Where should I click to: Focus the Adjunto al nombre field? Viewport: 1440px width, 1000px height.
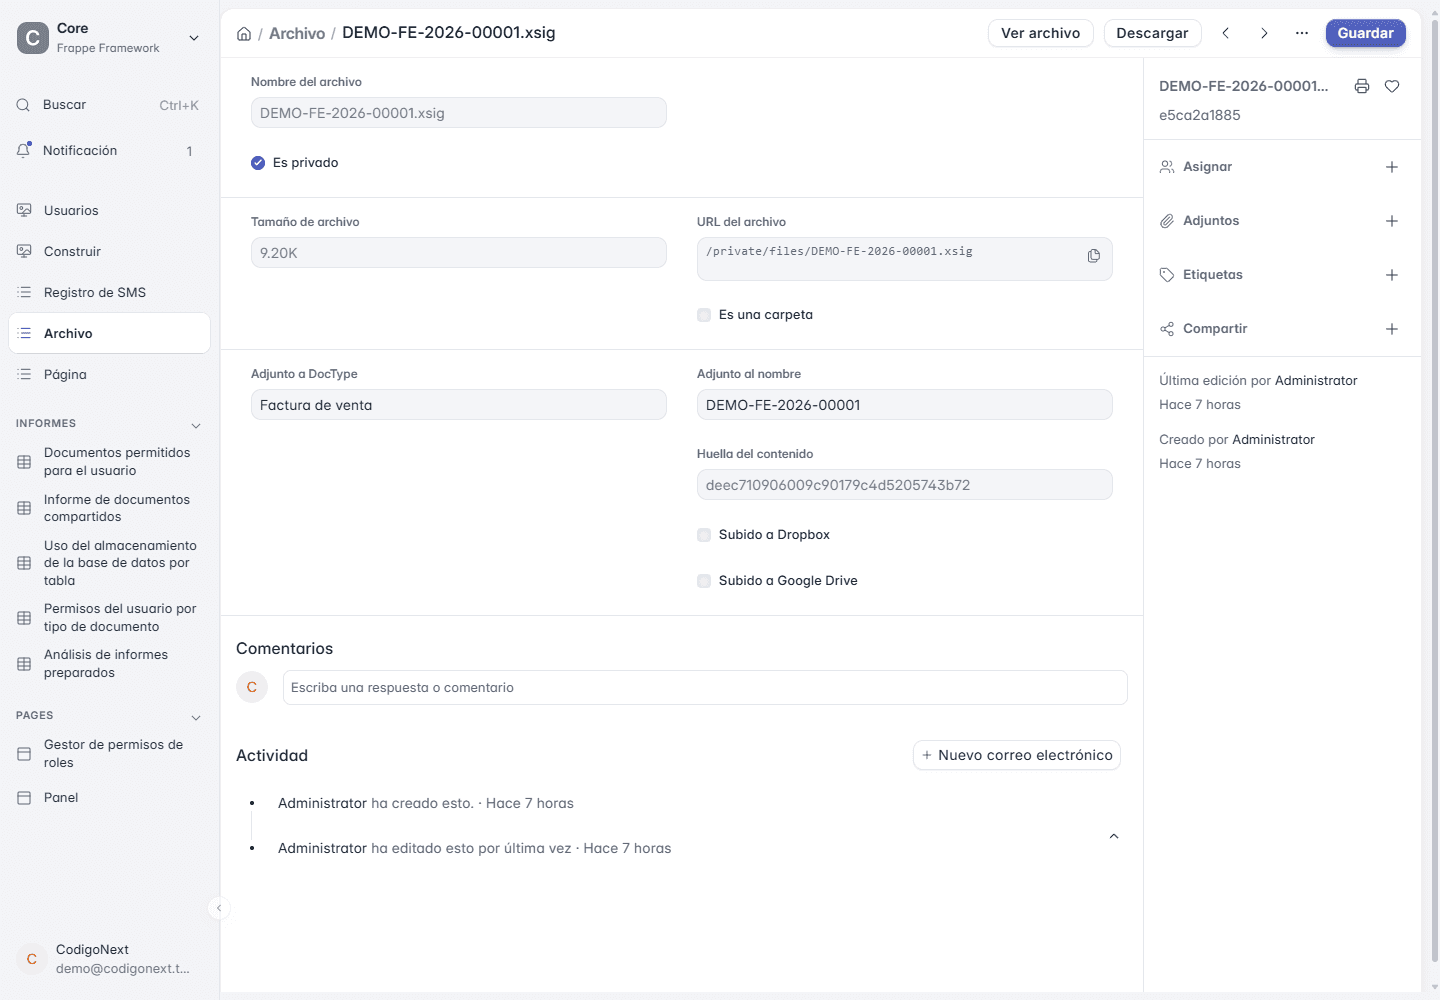pyautogui.click(x=905, y=405)
